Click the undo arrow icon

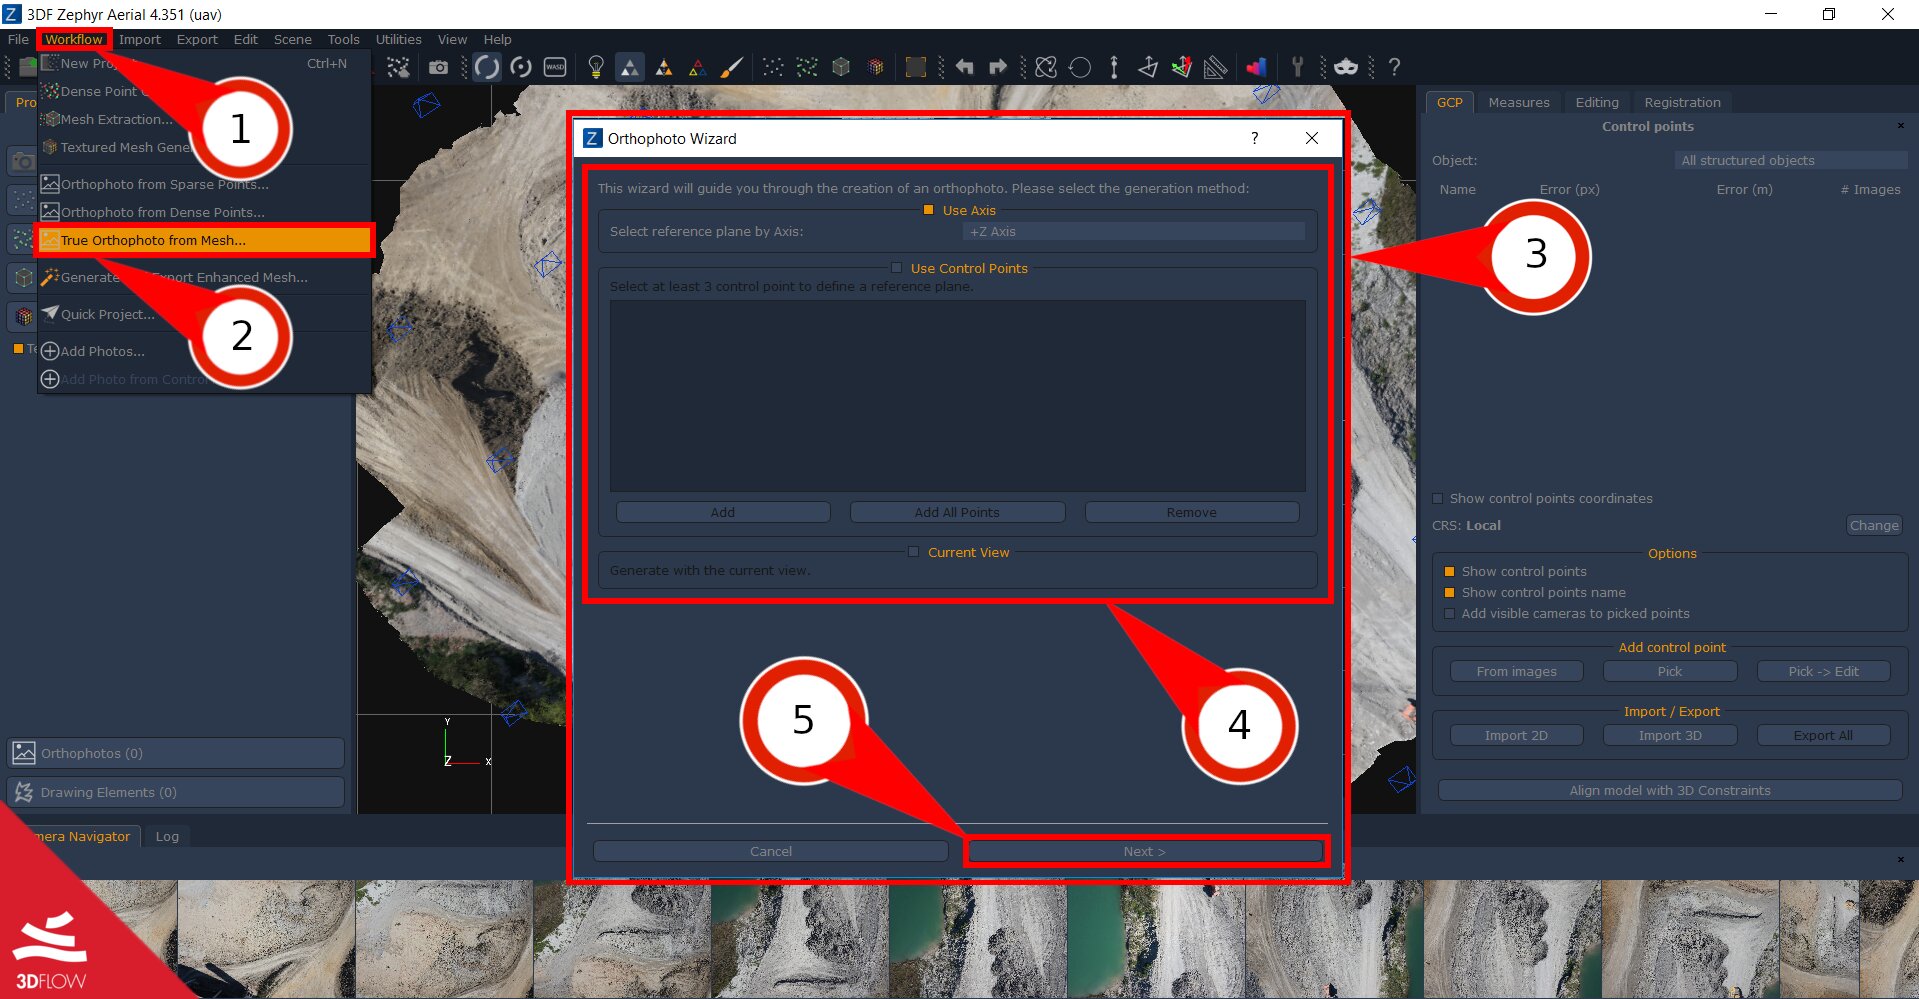click(964, 67)
